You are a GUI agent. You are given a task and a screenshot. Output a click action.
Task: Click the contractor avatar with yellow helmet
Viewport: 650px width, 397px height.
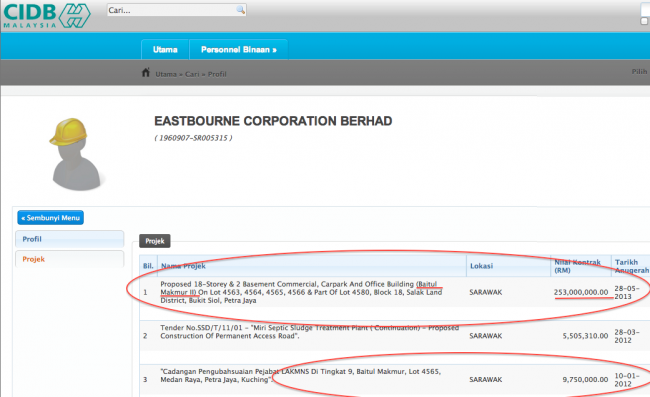pos(75,154)
